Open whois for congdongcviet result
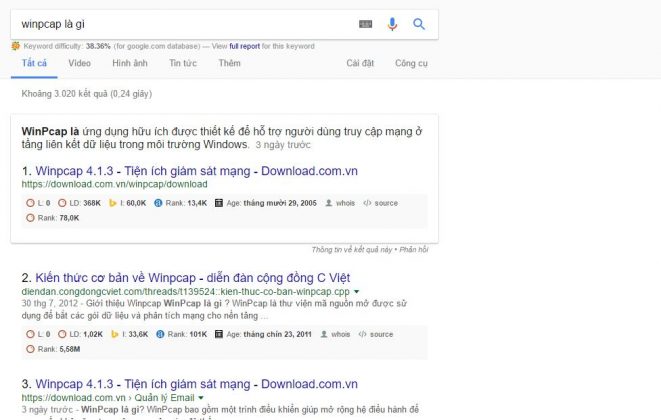Screen dimensions: 661x420 [340, 334]
